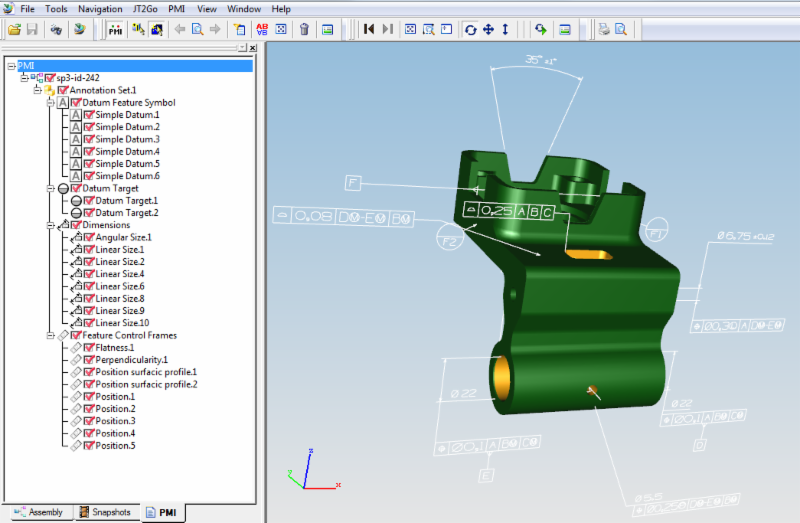Select the Datum Target.2 tree item

pos(126,213)
